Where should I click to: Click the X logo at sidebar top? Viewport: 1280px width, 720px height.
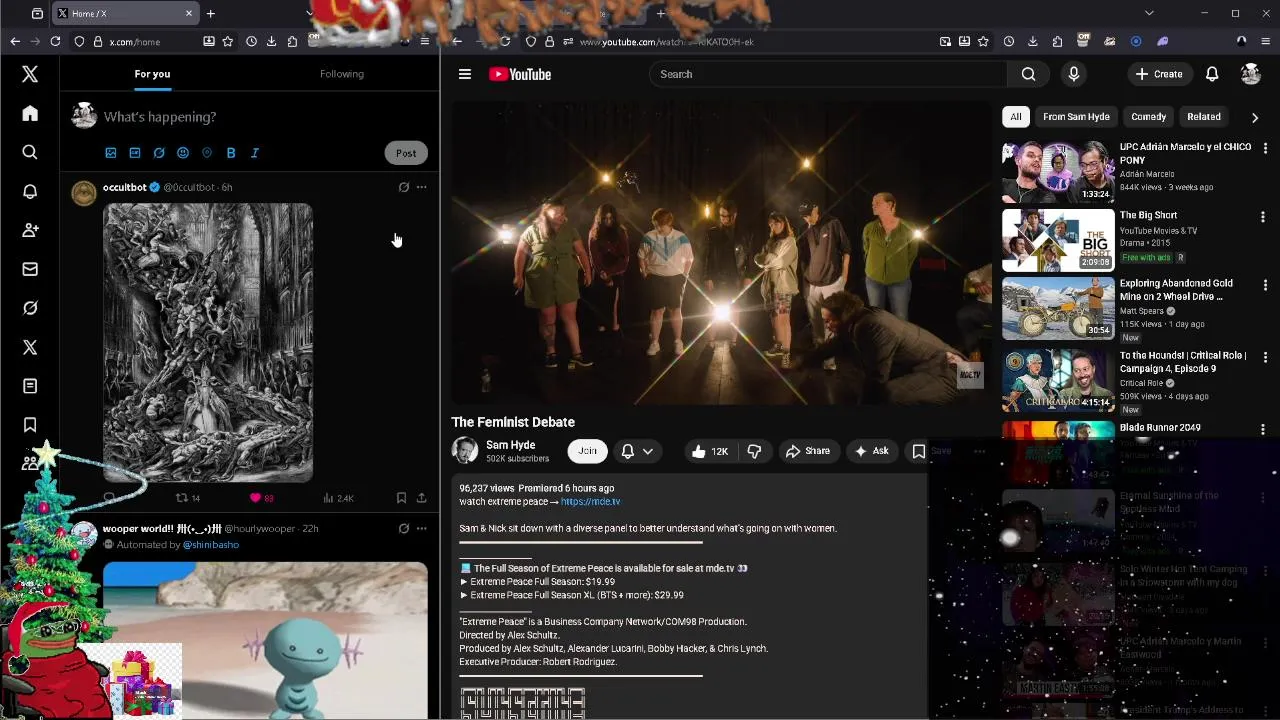[30, 74]
